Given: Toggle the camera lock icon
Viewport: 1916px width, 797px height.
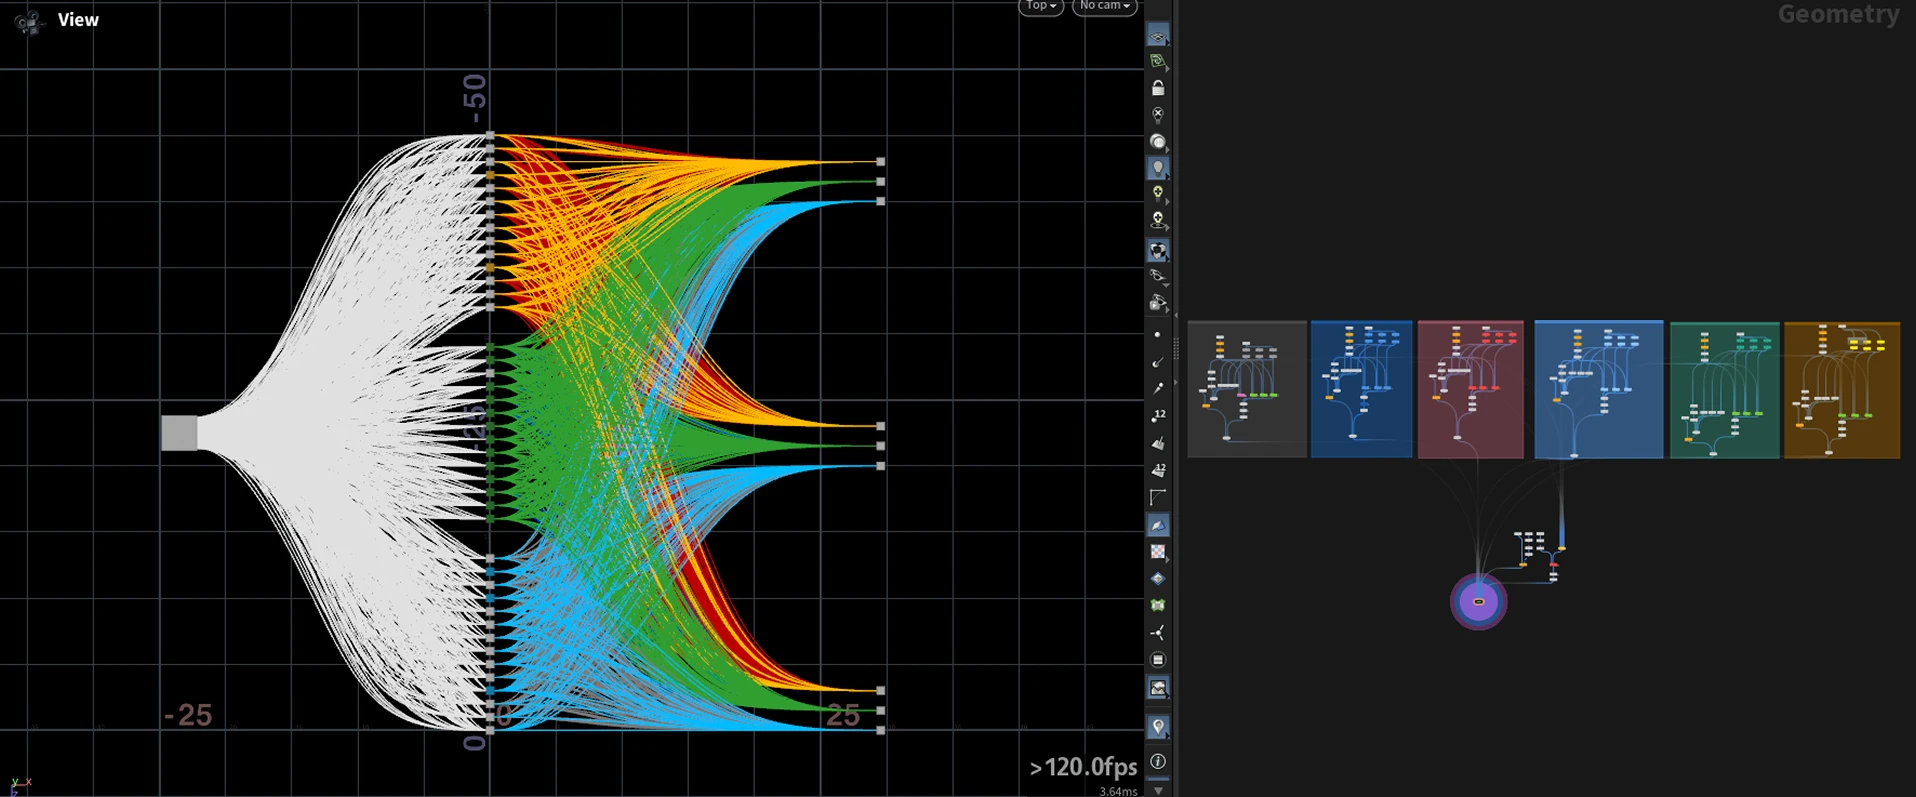Looking at the screenshot, I should coord(1158,88).
